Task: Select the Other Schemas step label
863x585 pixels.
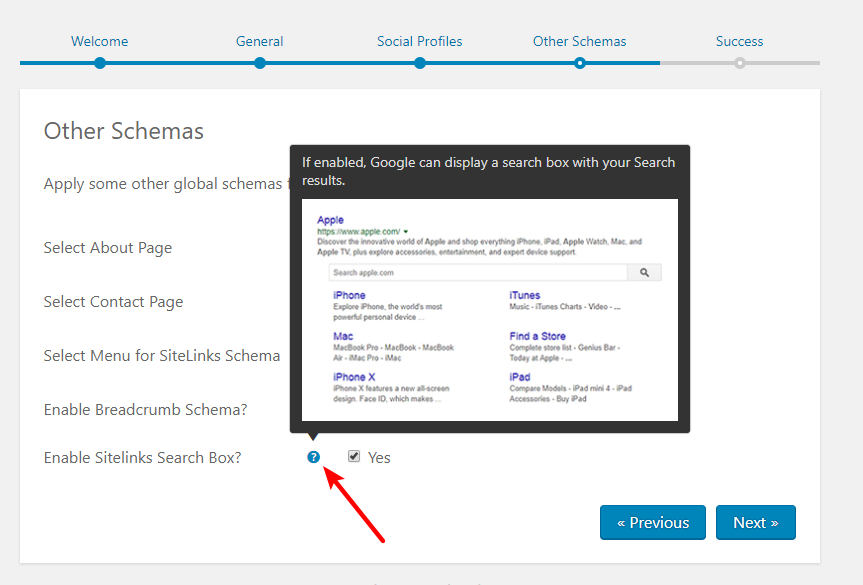Action: click(x=580, y=41)
